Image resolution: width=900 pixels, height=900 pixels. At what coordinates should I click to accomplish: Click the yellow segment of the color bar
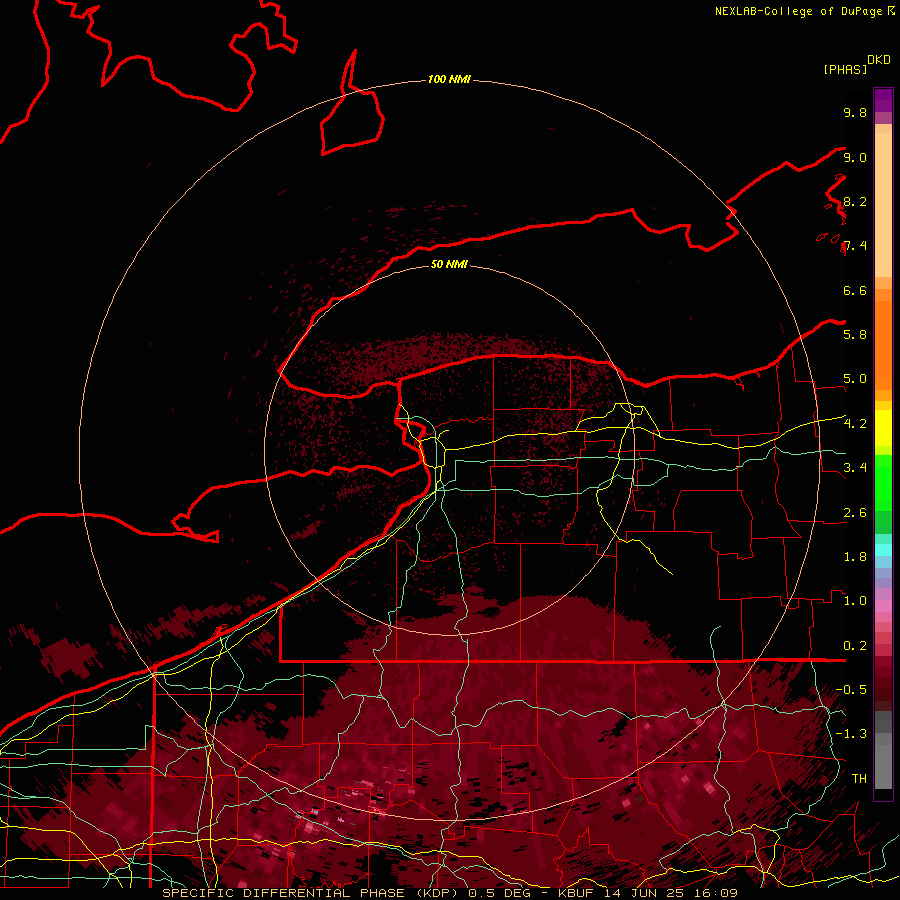pyautogui.click(x=883, y=428)
